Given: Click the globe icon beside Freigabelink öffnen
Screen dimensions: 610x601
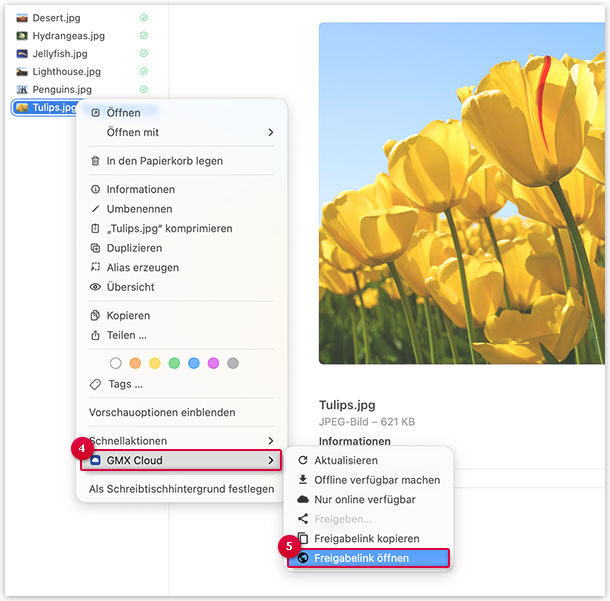Looking at the screenshot, I should (303, 558).
